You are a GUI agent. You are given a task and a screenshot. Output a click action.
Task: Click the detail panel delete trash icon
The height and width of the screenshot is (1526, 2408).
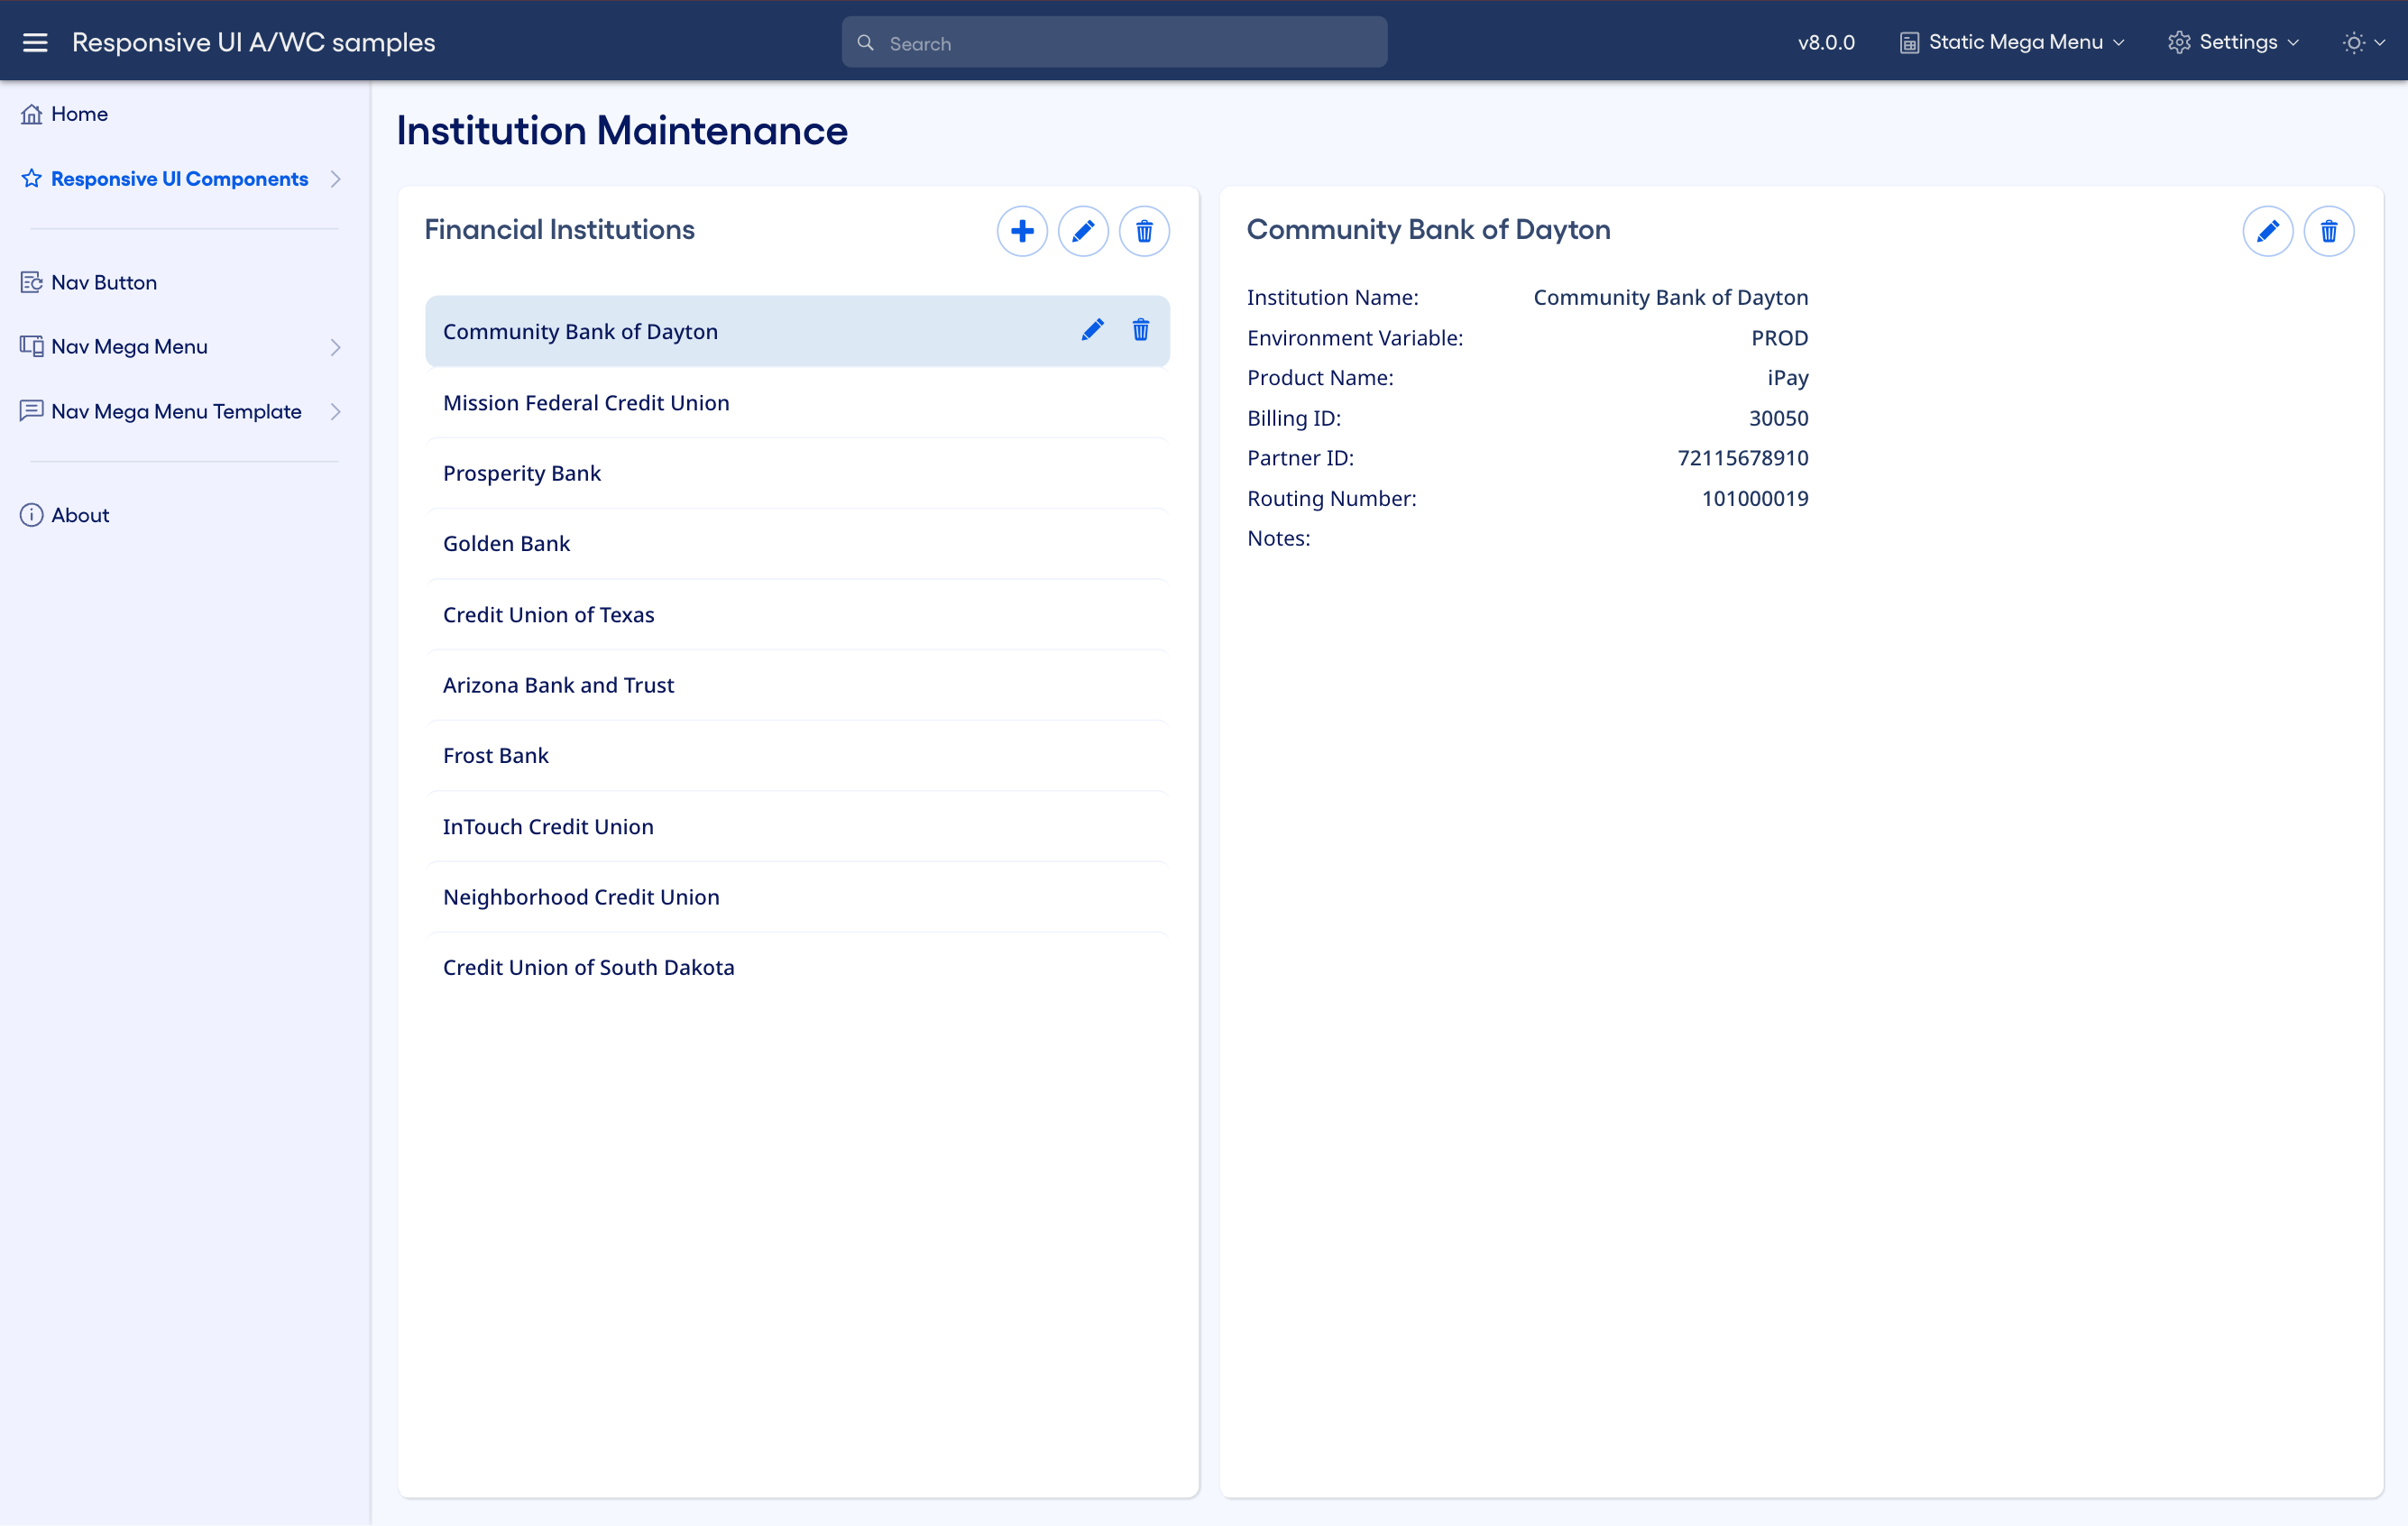pyautogui.click(x=2328, y=231)
